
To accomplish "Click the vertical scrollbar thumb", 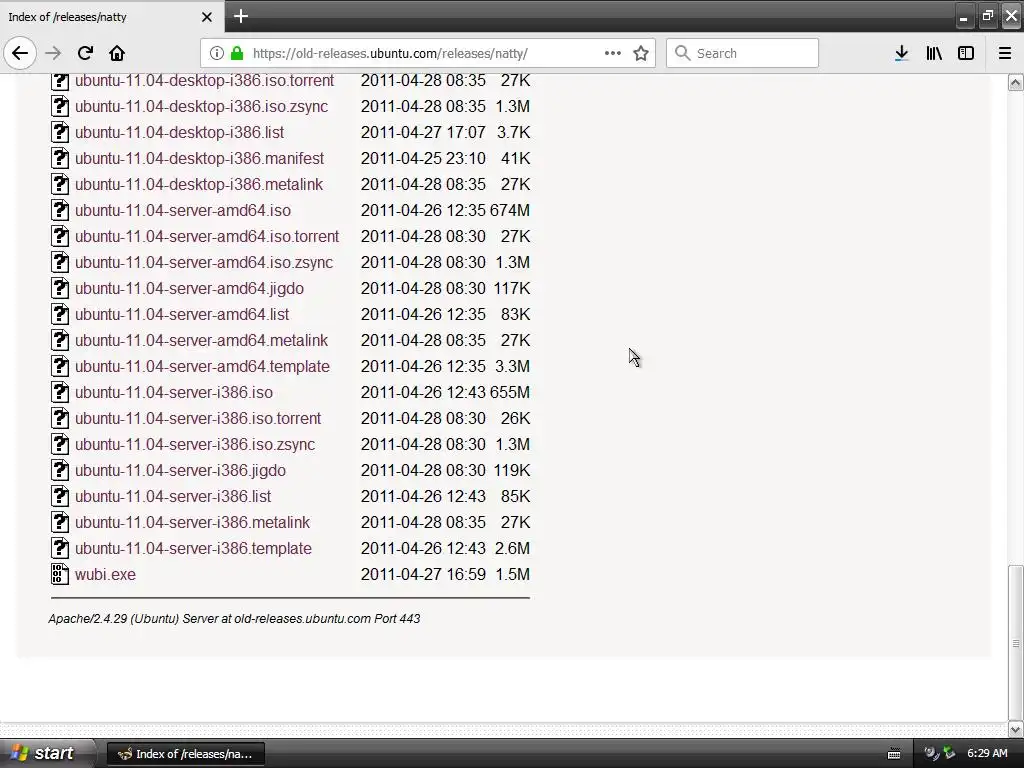I will [1016, 643].
